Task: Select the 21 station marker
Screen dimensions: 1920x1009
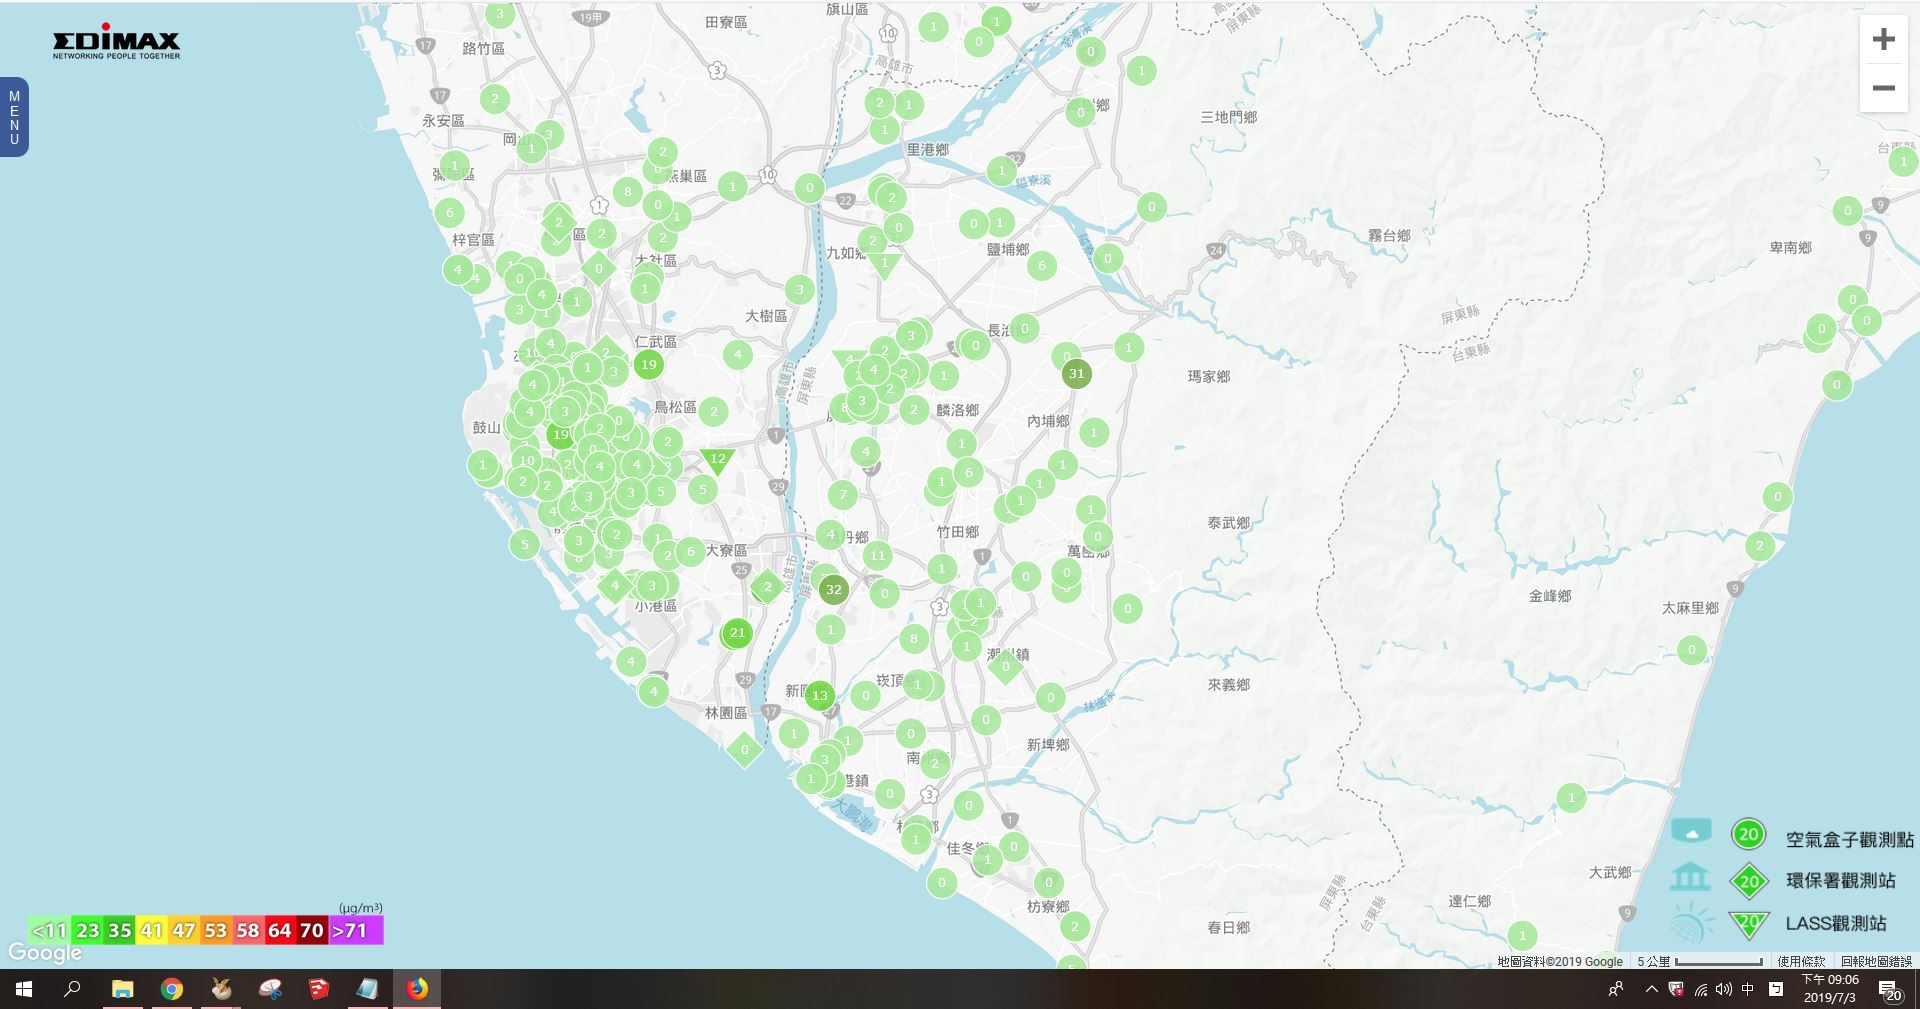Action: coord(737,633)
